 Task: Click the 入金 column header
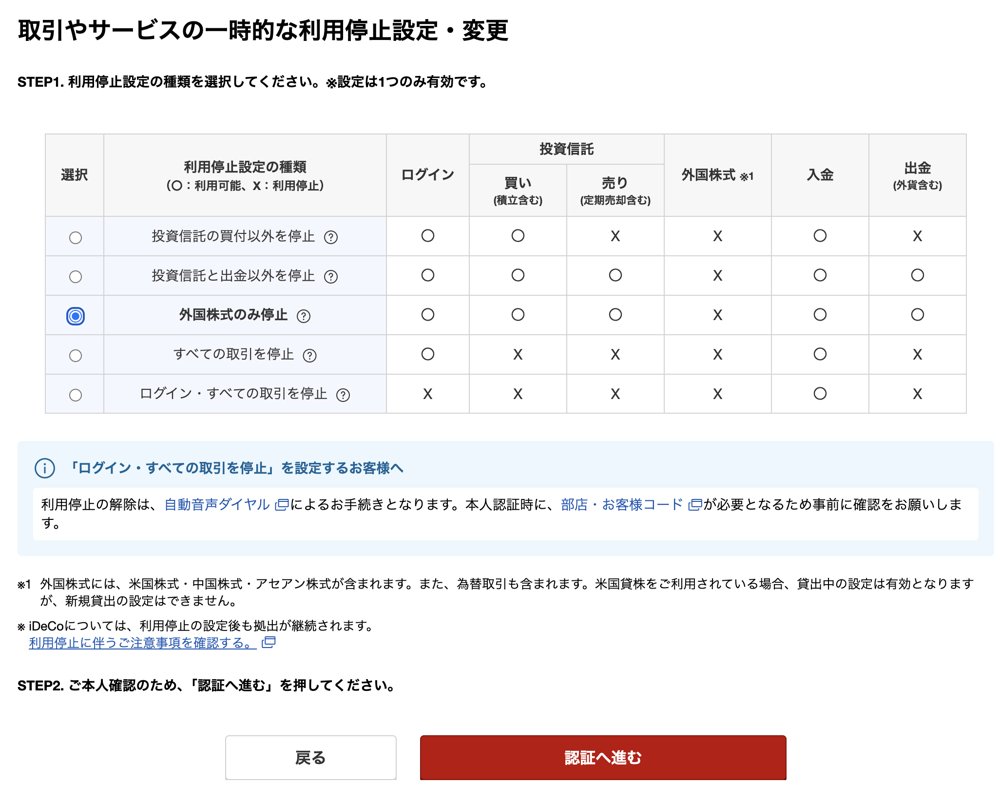pyautogui.click(x=820, y=175)
